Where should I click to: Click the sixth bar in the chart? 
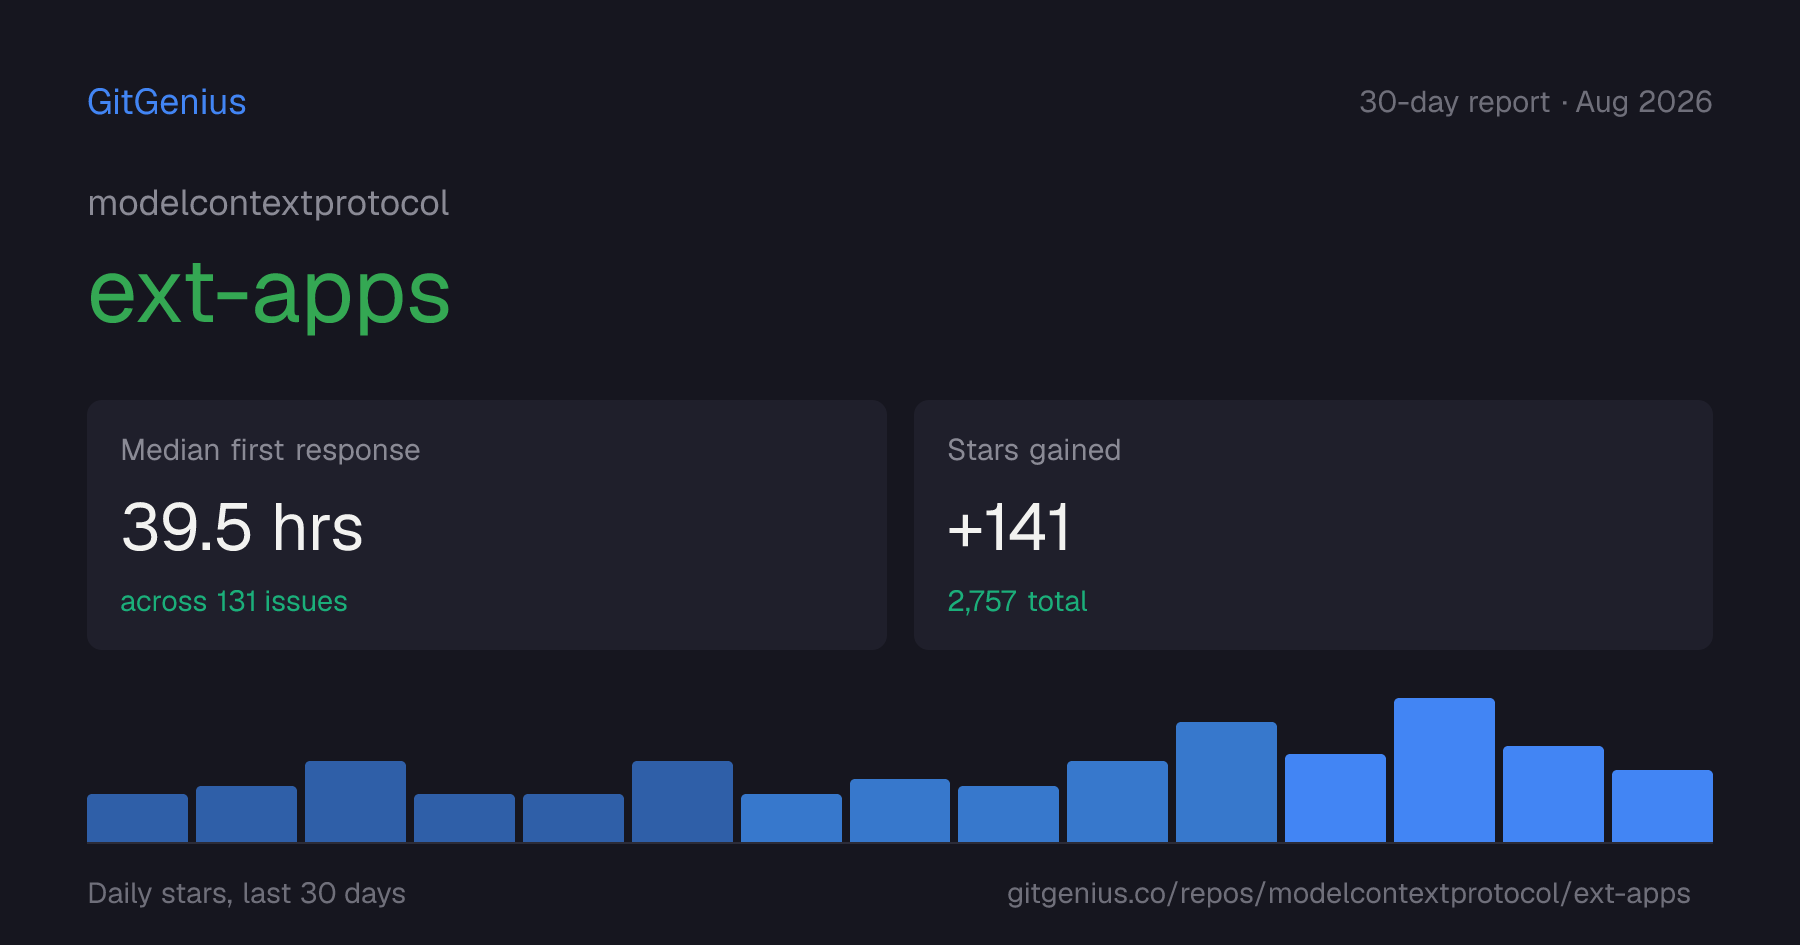[682, 801]
